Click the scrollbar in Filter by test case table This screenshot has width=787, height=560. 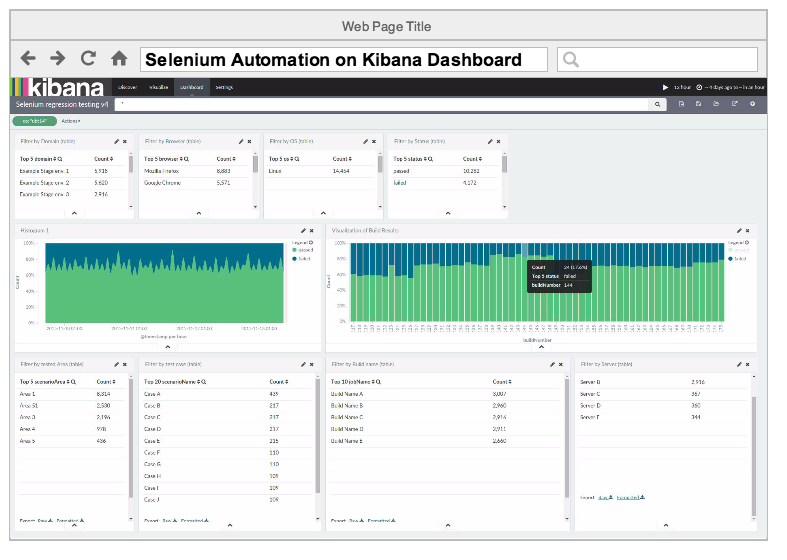[317, 435]
